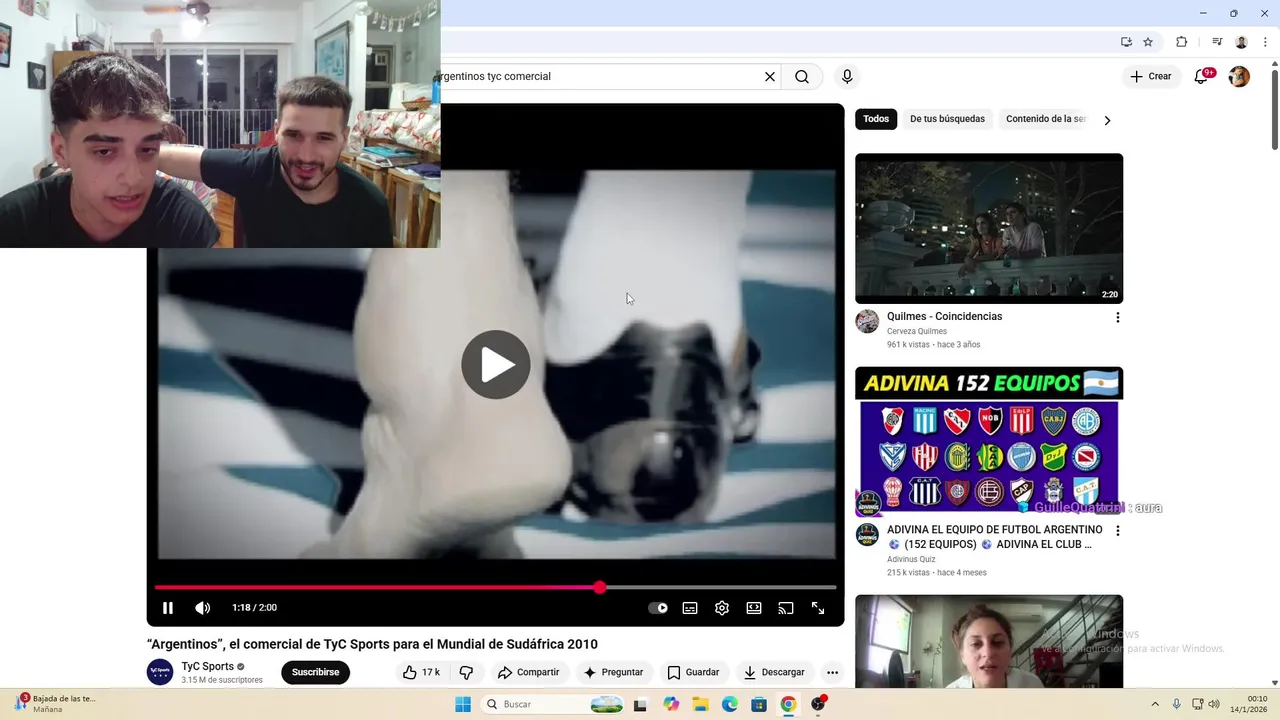Launch Copilot from the taskbar

pos(671,704)
